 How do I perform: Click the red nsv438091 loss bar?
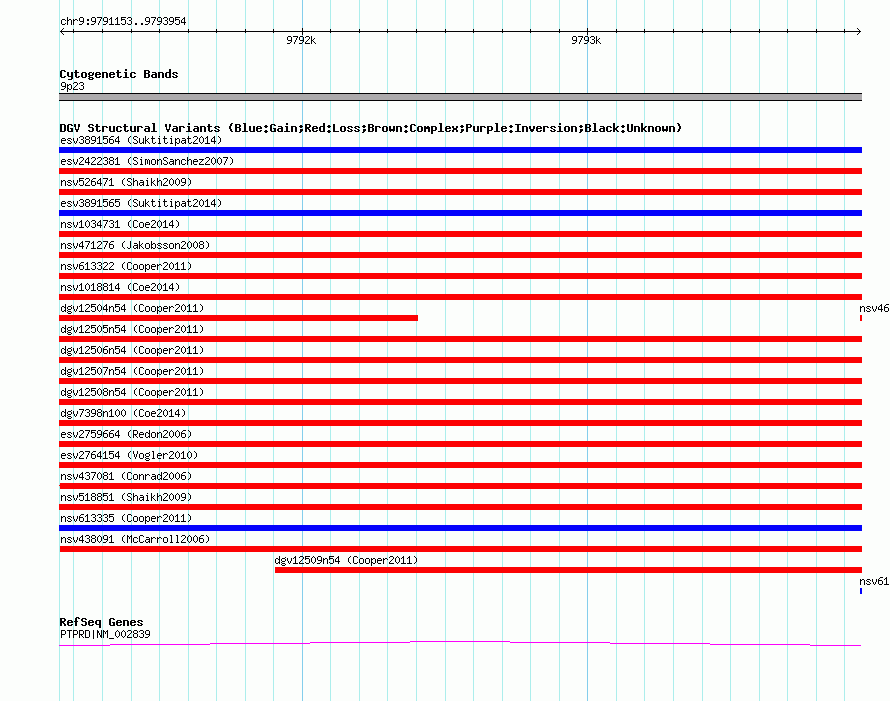click(460, 549)
